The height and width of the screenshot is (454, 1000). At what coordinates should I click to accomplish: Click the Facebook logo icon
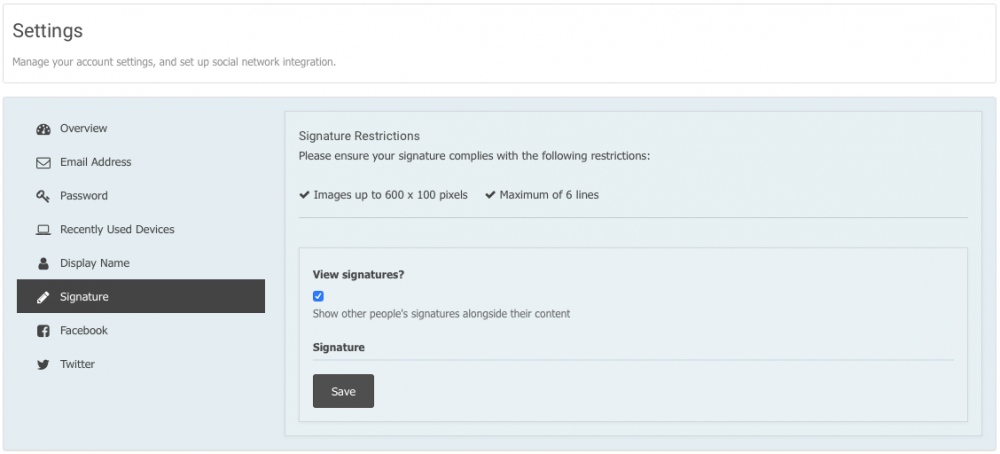(x=43, y=331)
